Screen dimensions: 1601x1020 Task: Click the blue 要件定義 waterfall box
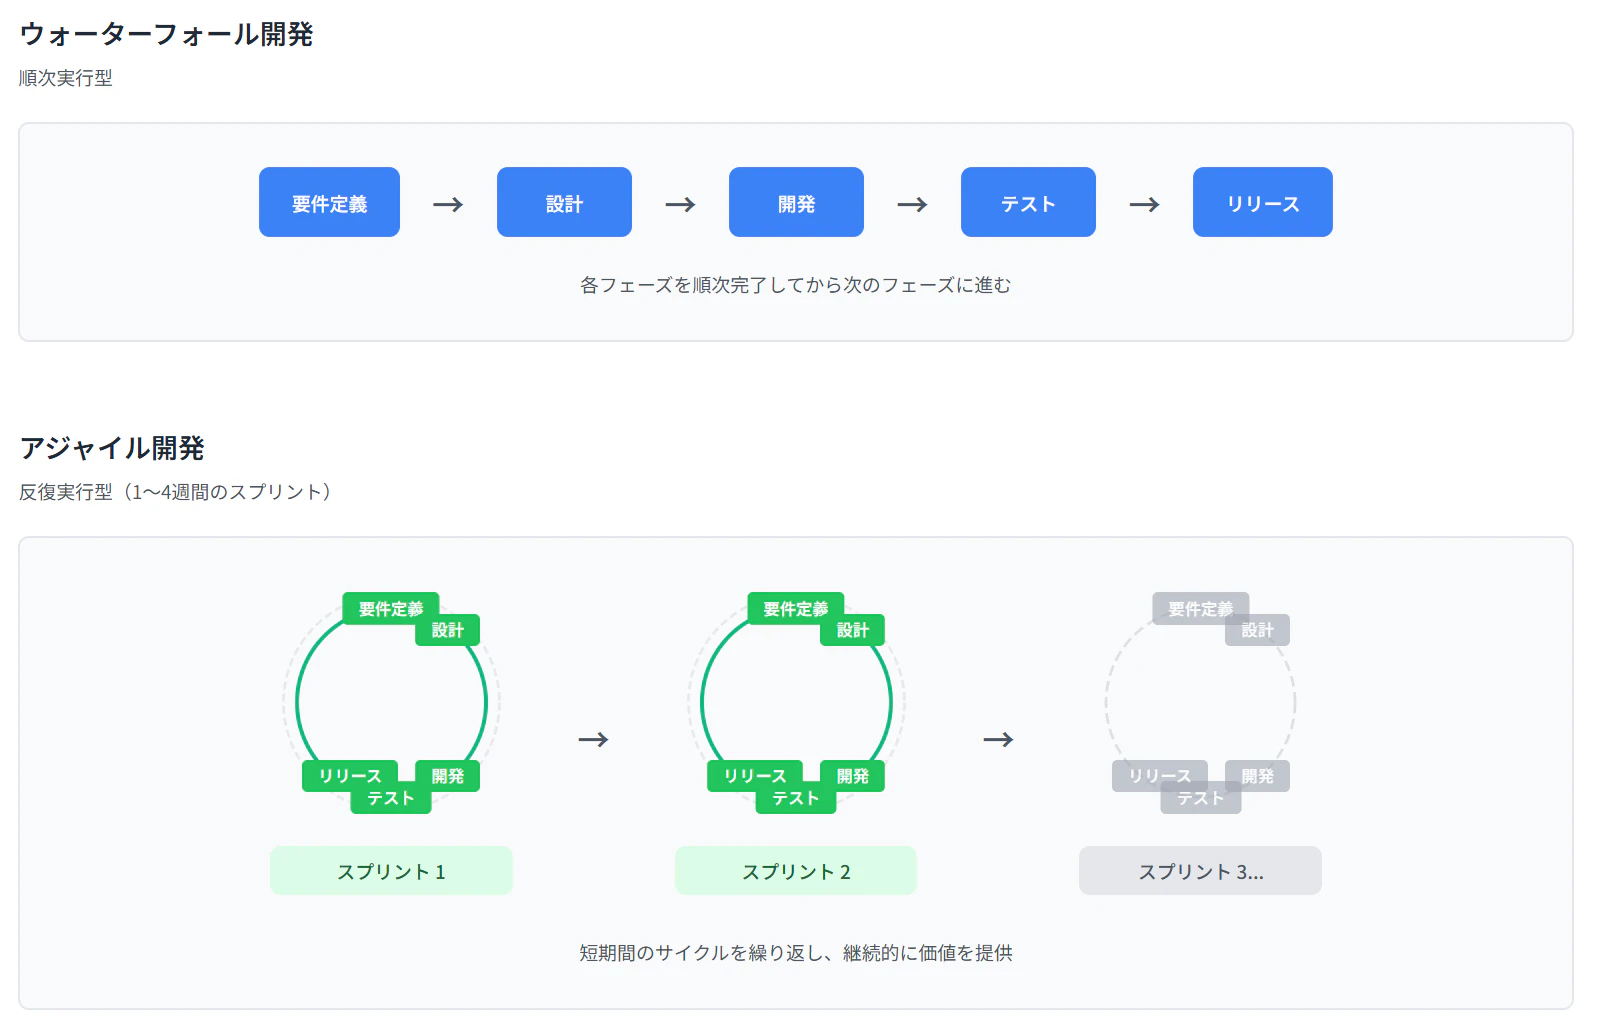[x=329, y=202]
